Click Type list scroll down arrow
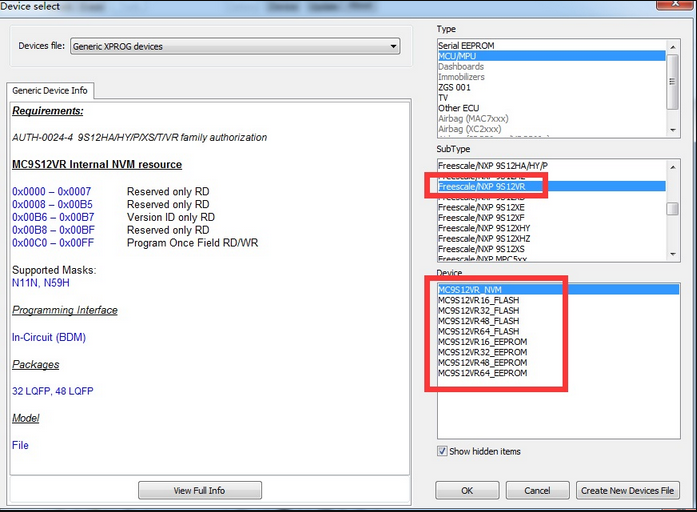The width and height of the screenshot is (697, 512). click(673, 130)
